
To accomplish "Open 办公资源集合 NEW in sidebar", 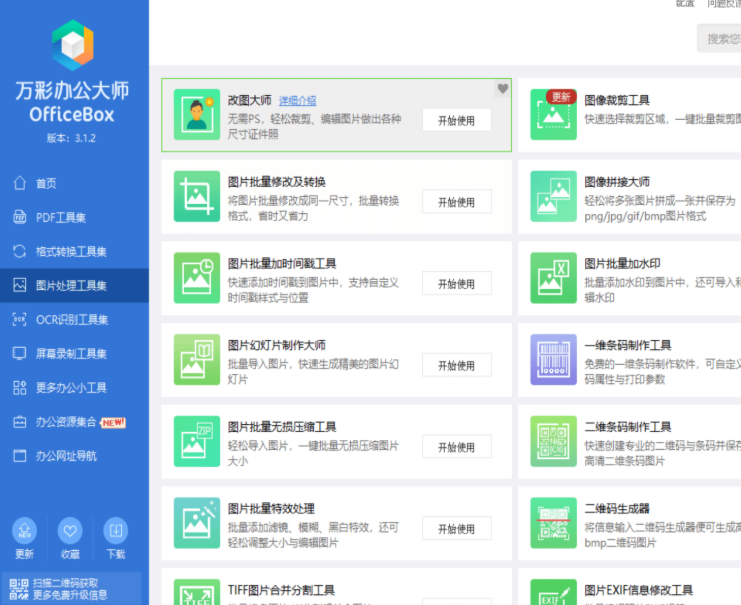I will (x=74, y=422).
